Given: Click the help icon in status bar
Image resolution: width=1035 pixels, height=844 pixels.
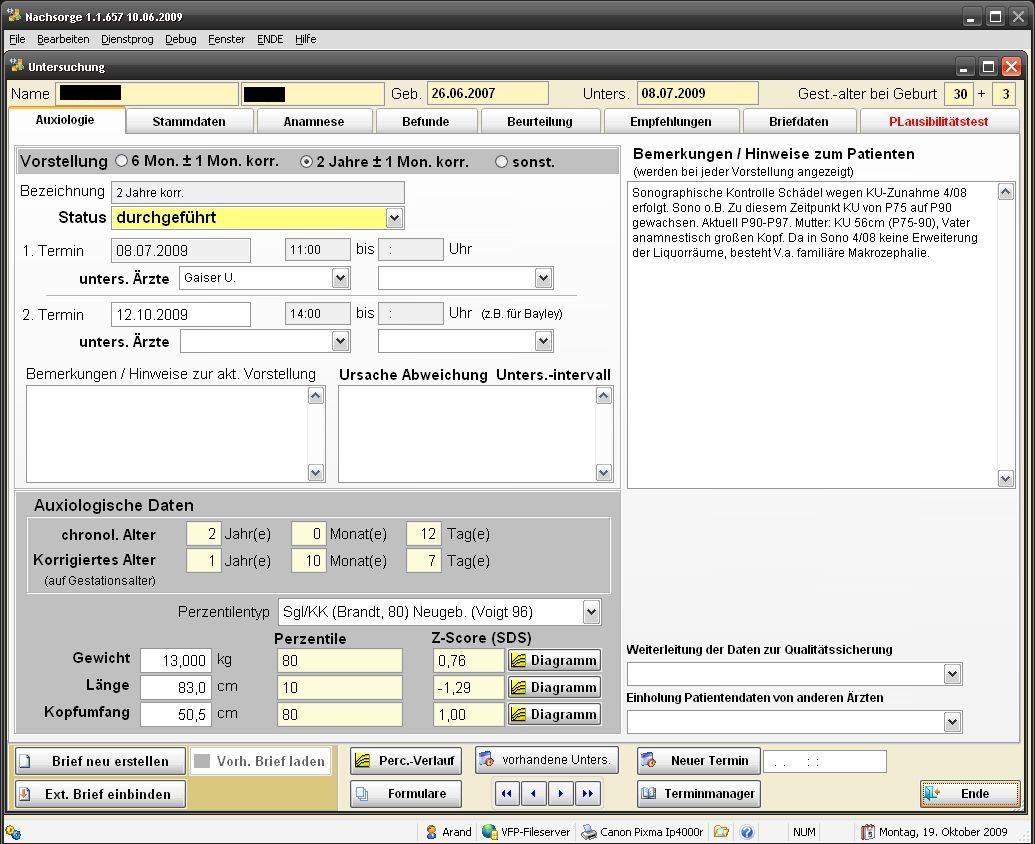Looking at the screenshot, I should [747, 832].
